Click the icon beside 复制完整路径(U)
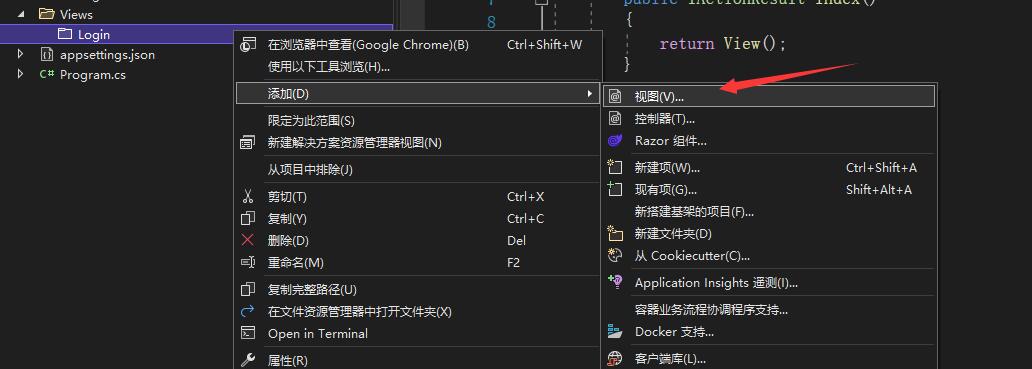The width and height of the screenshot is (1032, 369). click(247, 289)
